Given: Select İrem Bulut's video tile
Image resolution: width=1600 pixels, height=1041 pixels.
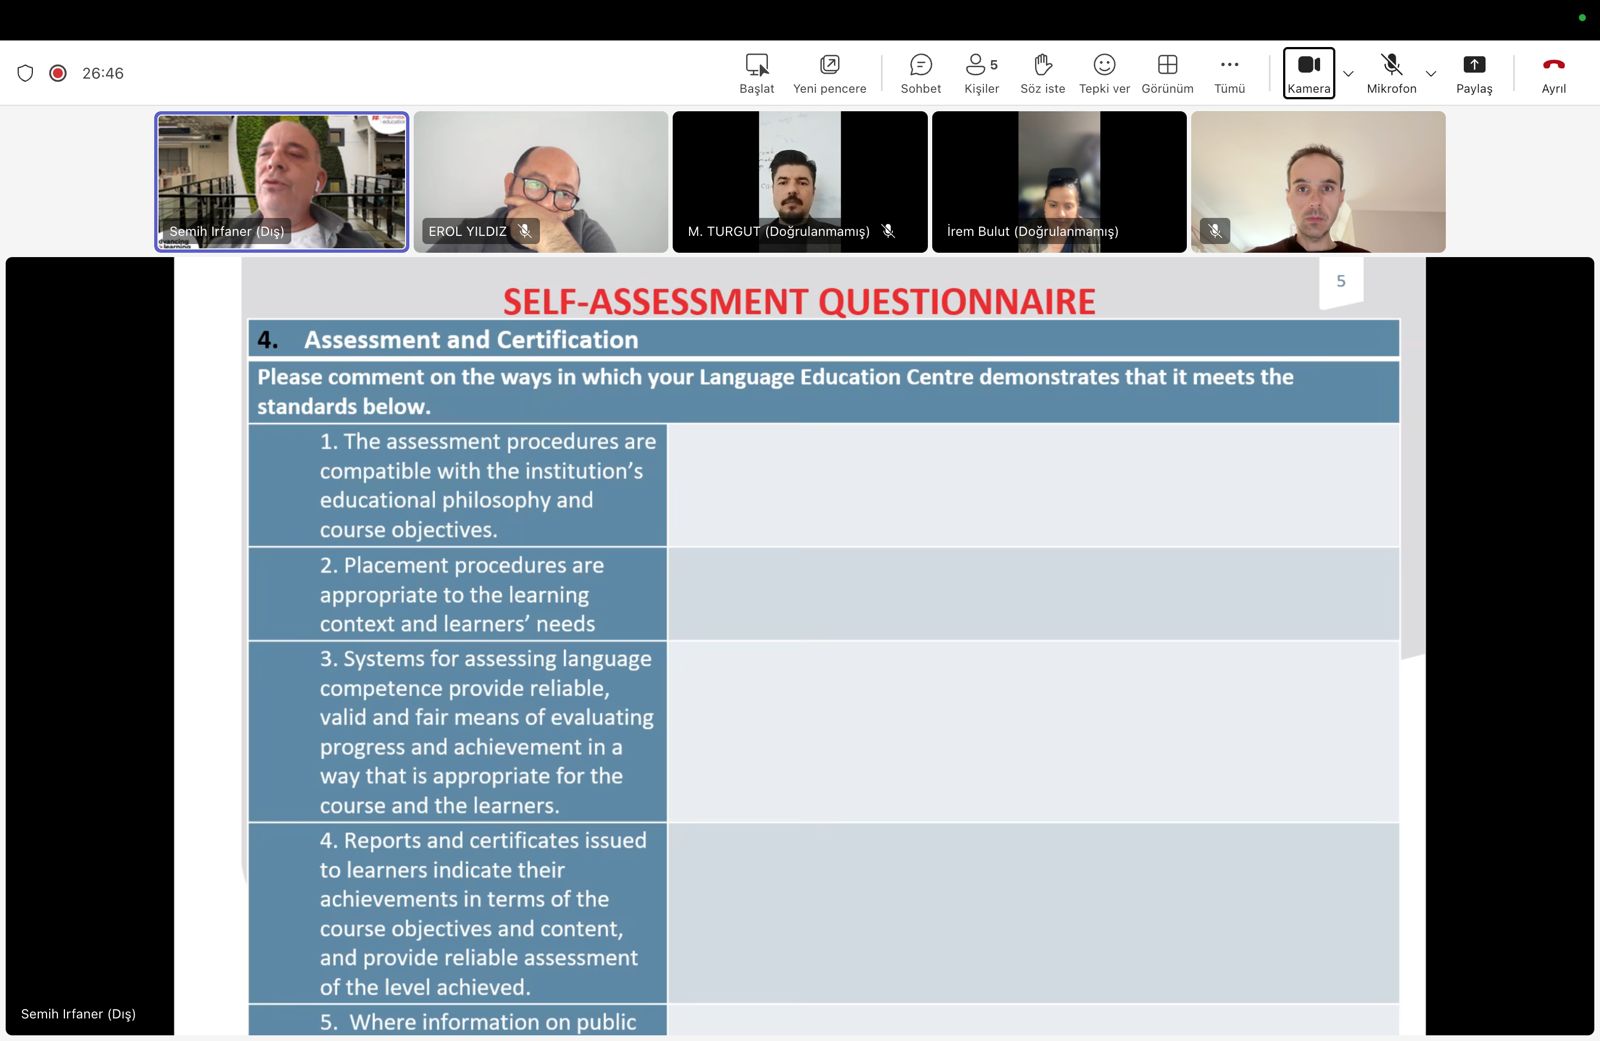Looking at the screenshot, I should click(1059, 181).
